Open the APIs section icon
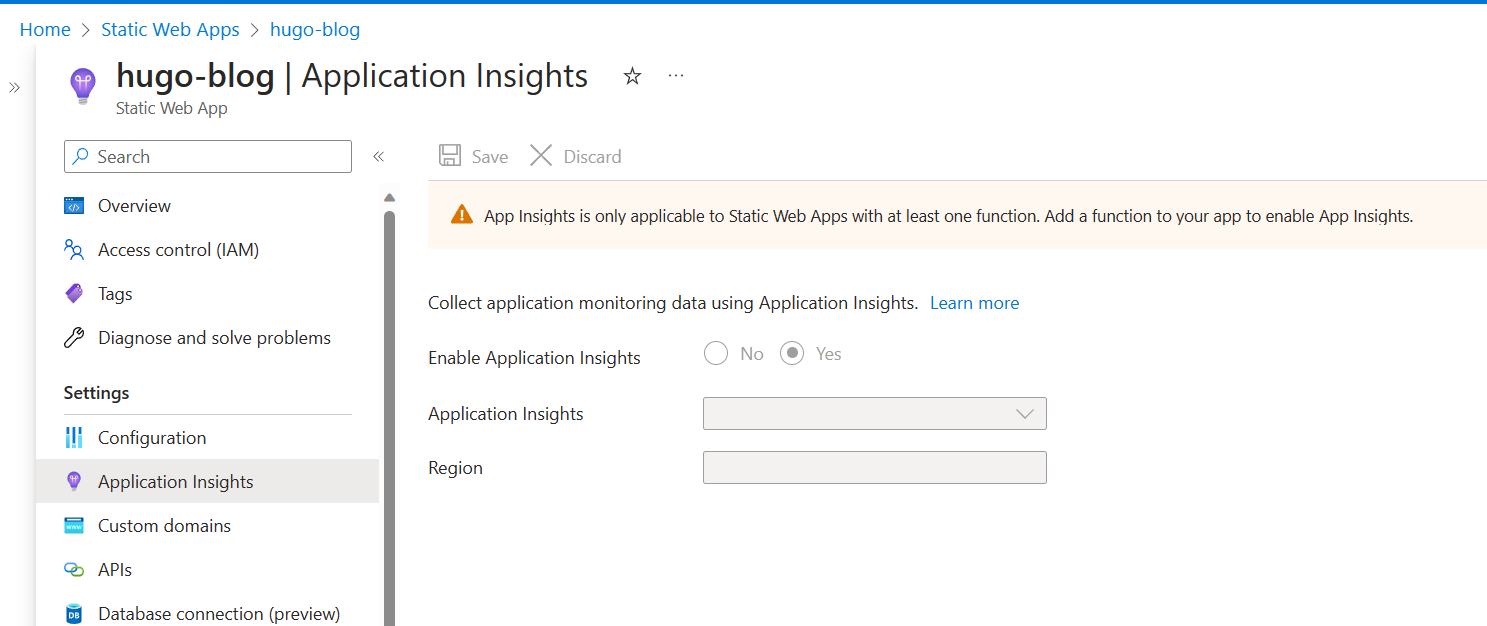This screenshot has width=1487, height=626. 74,569
